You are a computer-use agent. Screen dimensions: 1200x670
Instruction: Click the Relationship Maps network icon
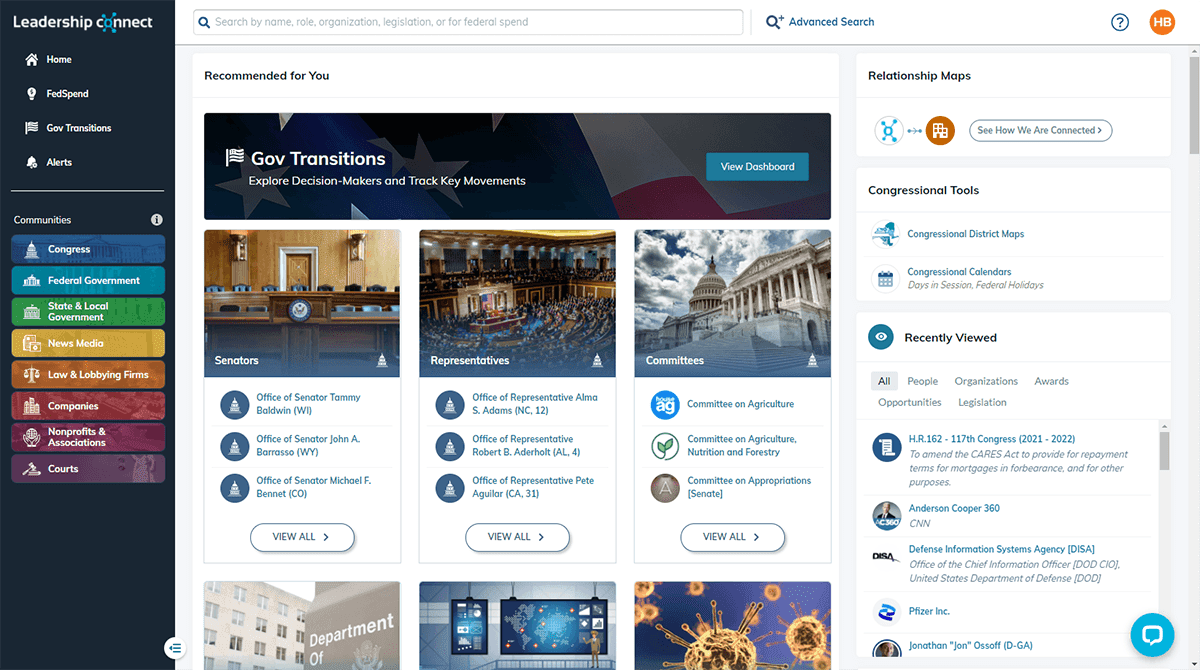889,130
